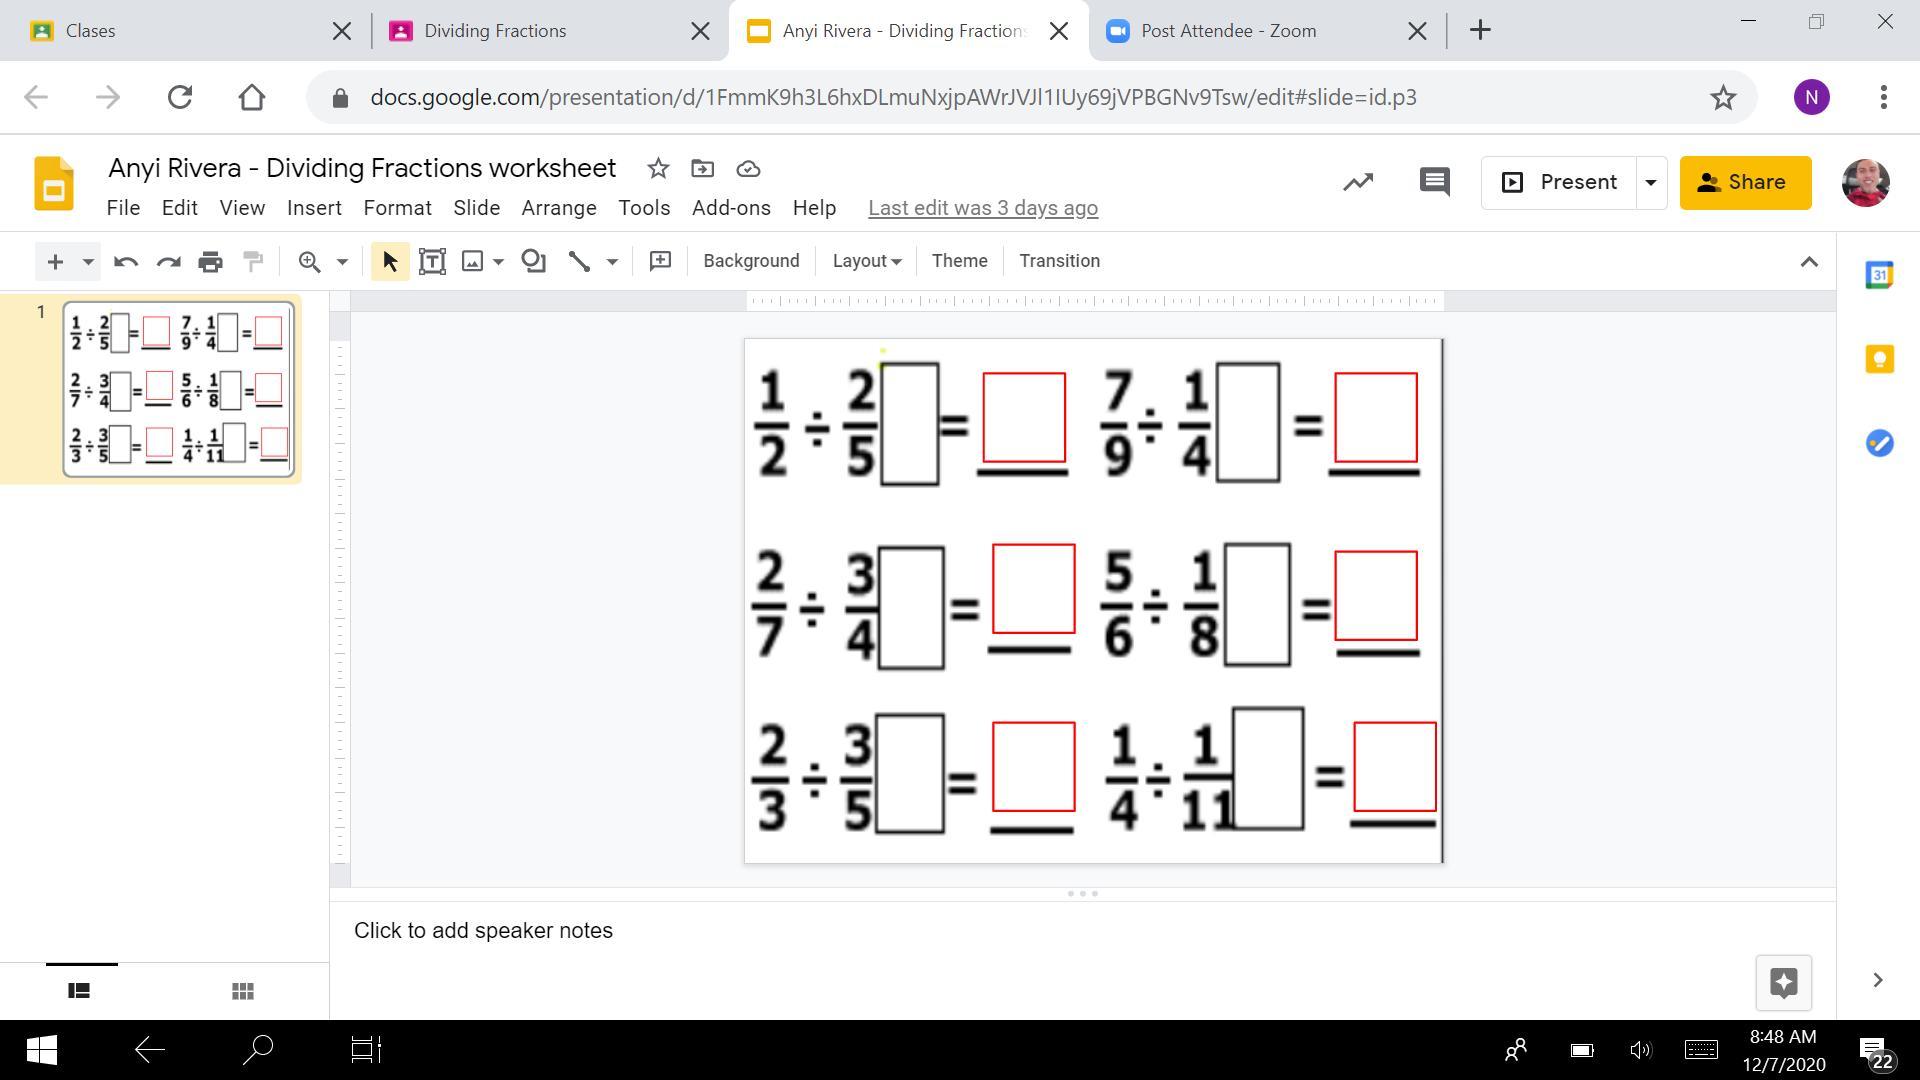This screenshot has width=1920, height=1080.
Task: Expand the Present options dropdown arrow
Action: [1650, 183]
